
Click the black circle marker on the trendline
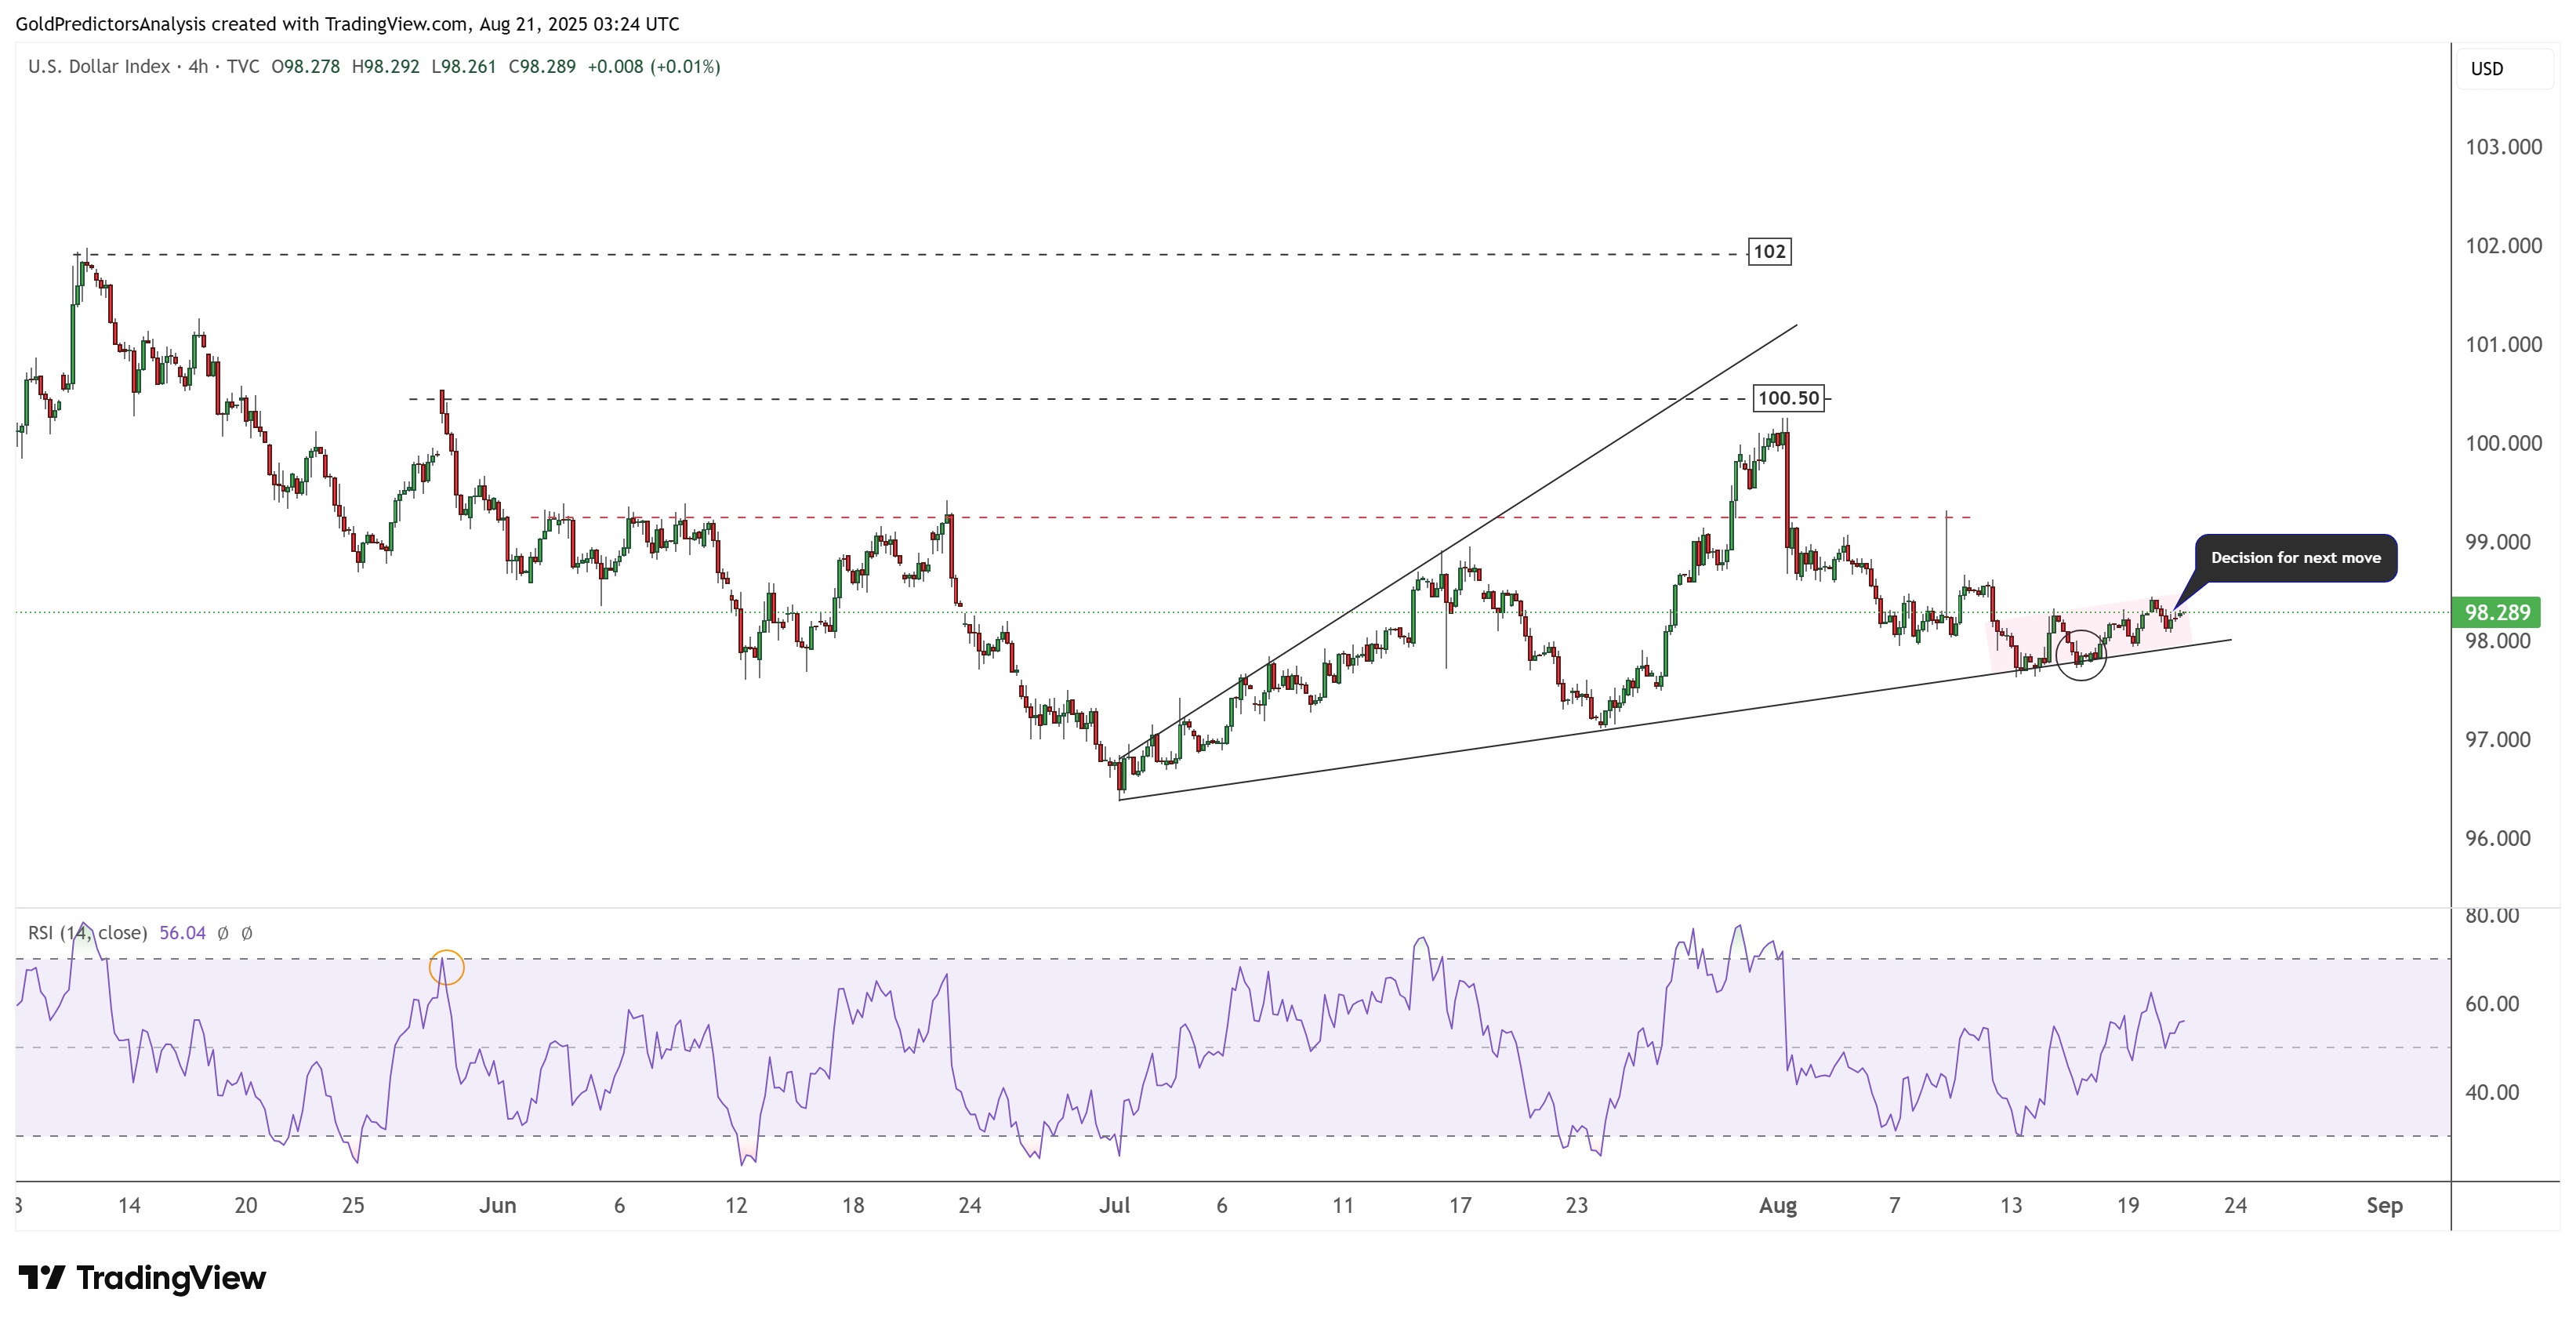click(2080, 655)
